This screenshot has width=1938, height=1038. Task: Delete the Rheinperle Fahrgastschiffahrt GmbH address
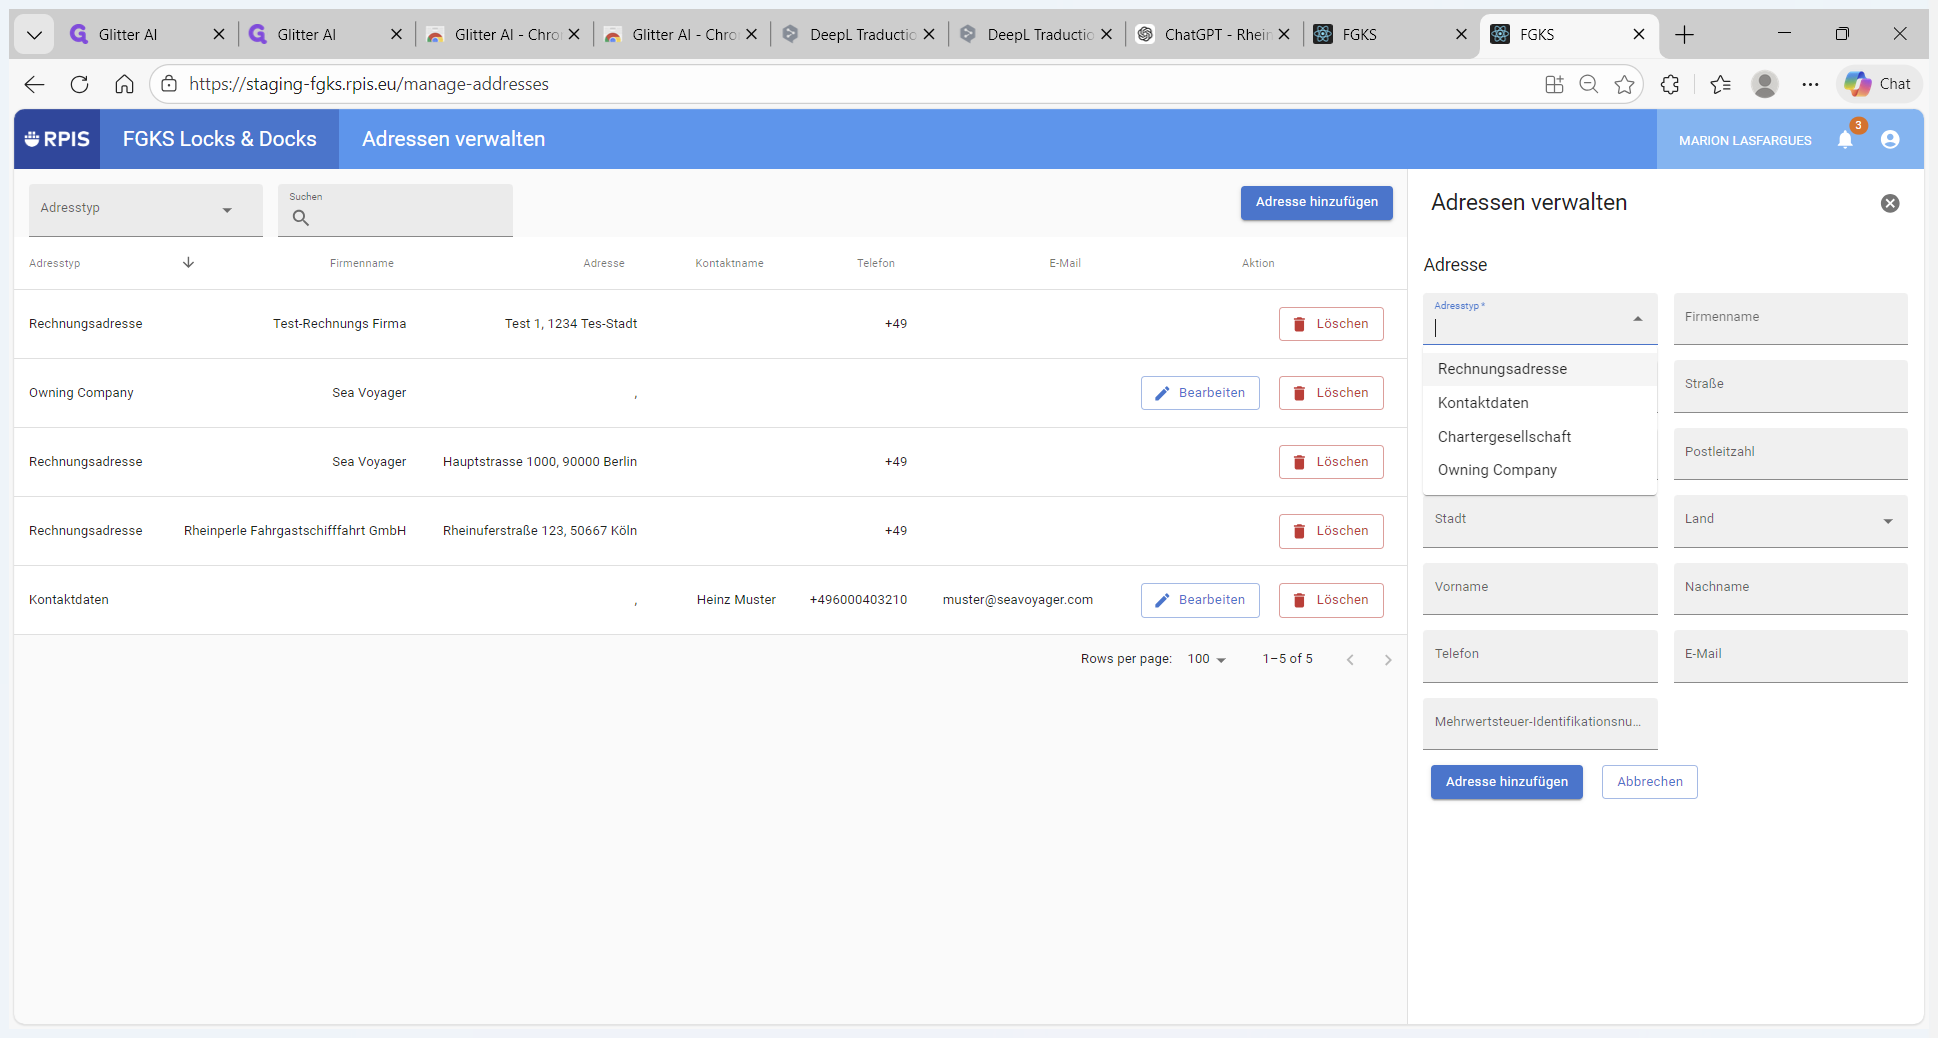pos(1331,531)
